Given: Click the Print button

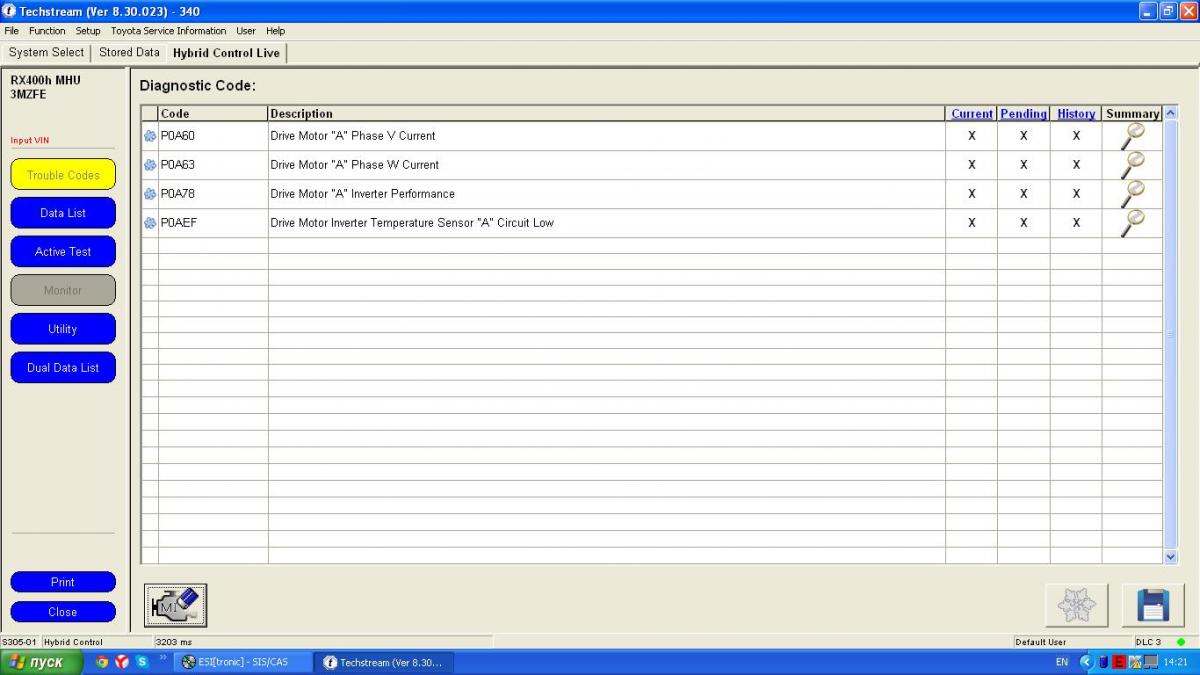Looking at the screenshot, I should click(63, 582).
